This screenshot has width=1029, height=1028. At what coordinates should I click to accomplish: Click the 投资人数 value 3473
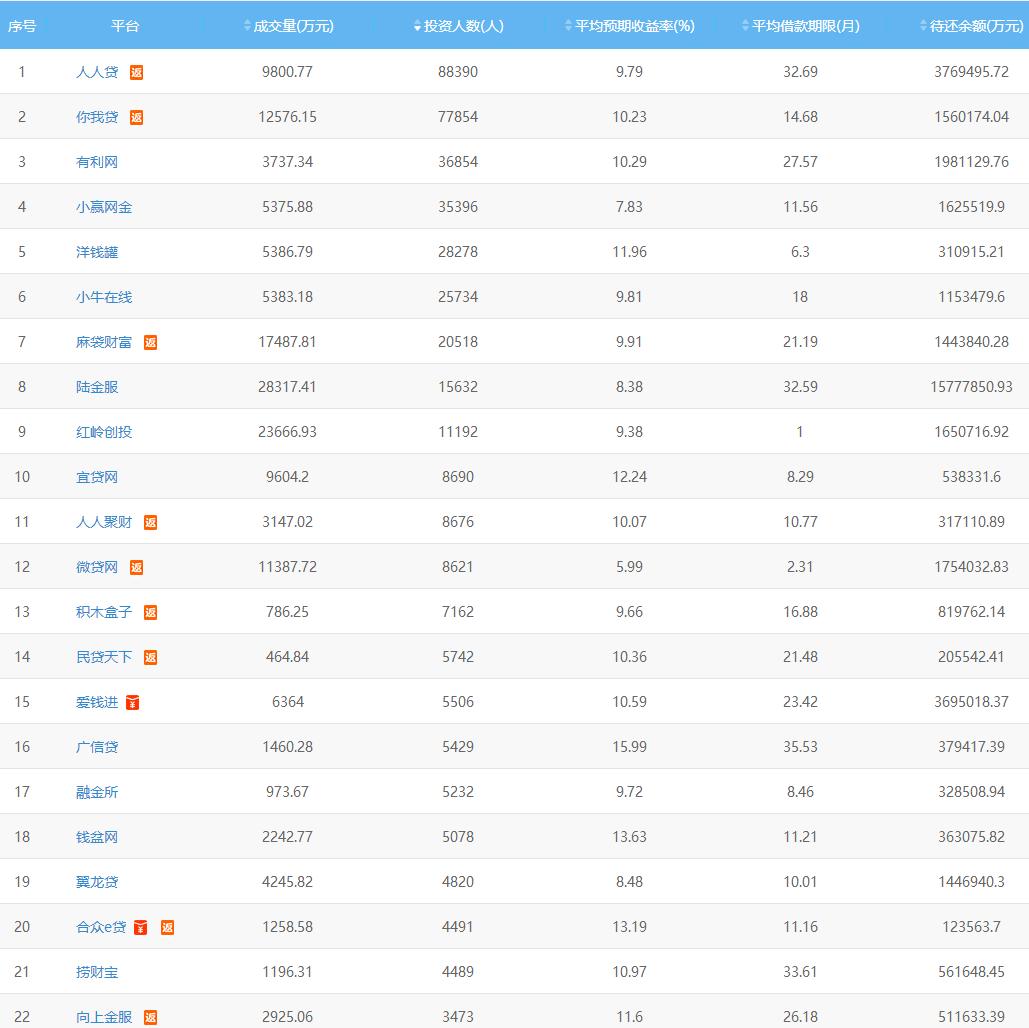tap(458, 1016)
